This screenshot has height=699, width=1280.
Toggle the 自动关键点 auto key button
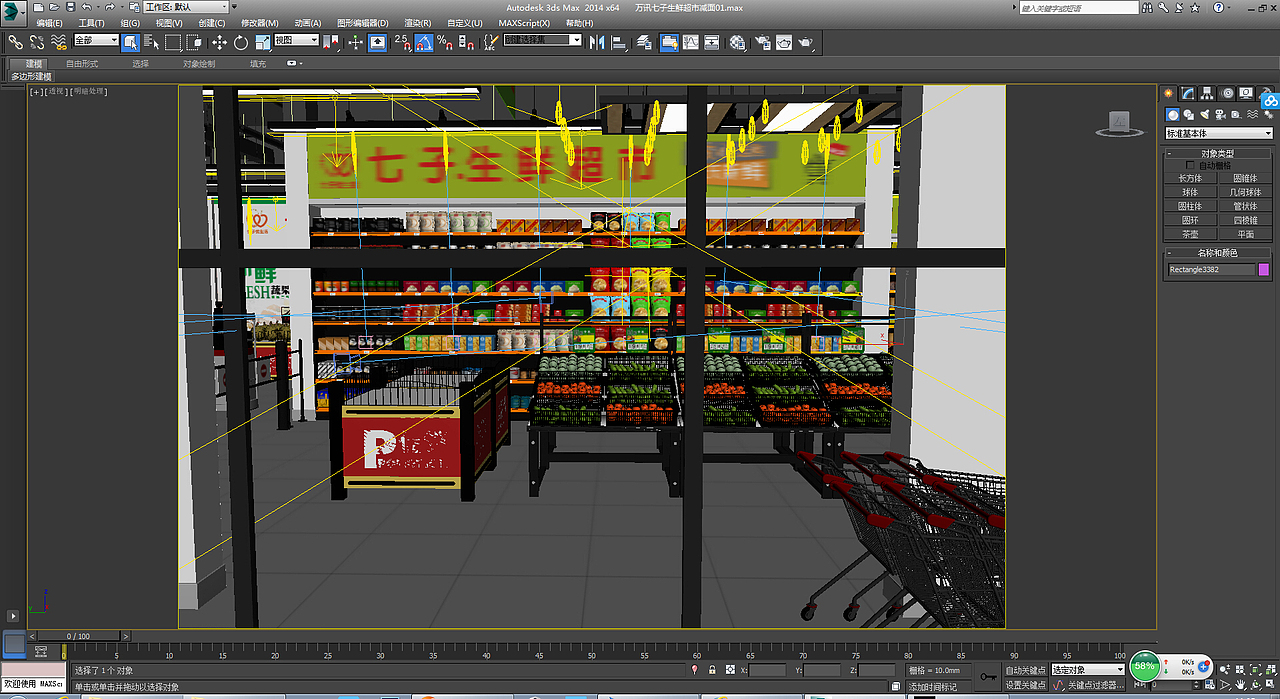[x=1025, y=670]
